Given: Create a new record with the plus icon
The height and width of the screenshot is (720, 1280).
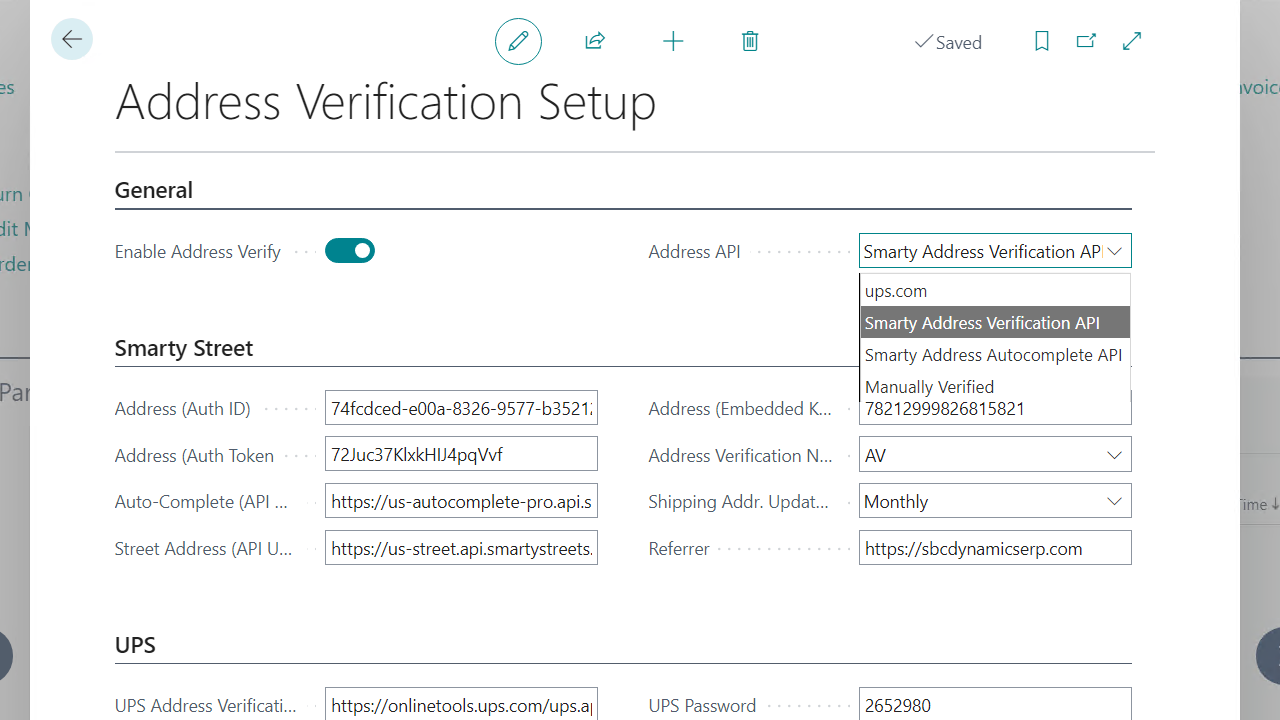Looking at the screenshot, I should [673, 41].
